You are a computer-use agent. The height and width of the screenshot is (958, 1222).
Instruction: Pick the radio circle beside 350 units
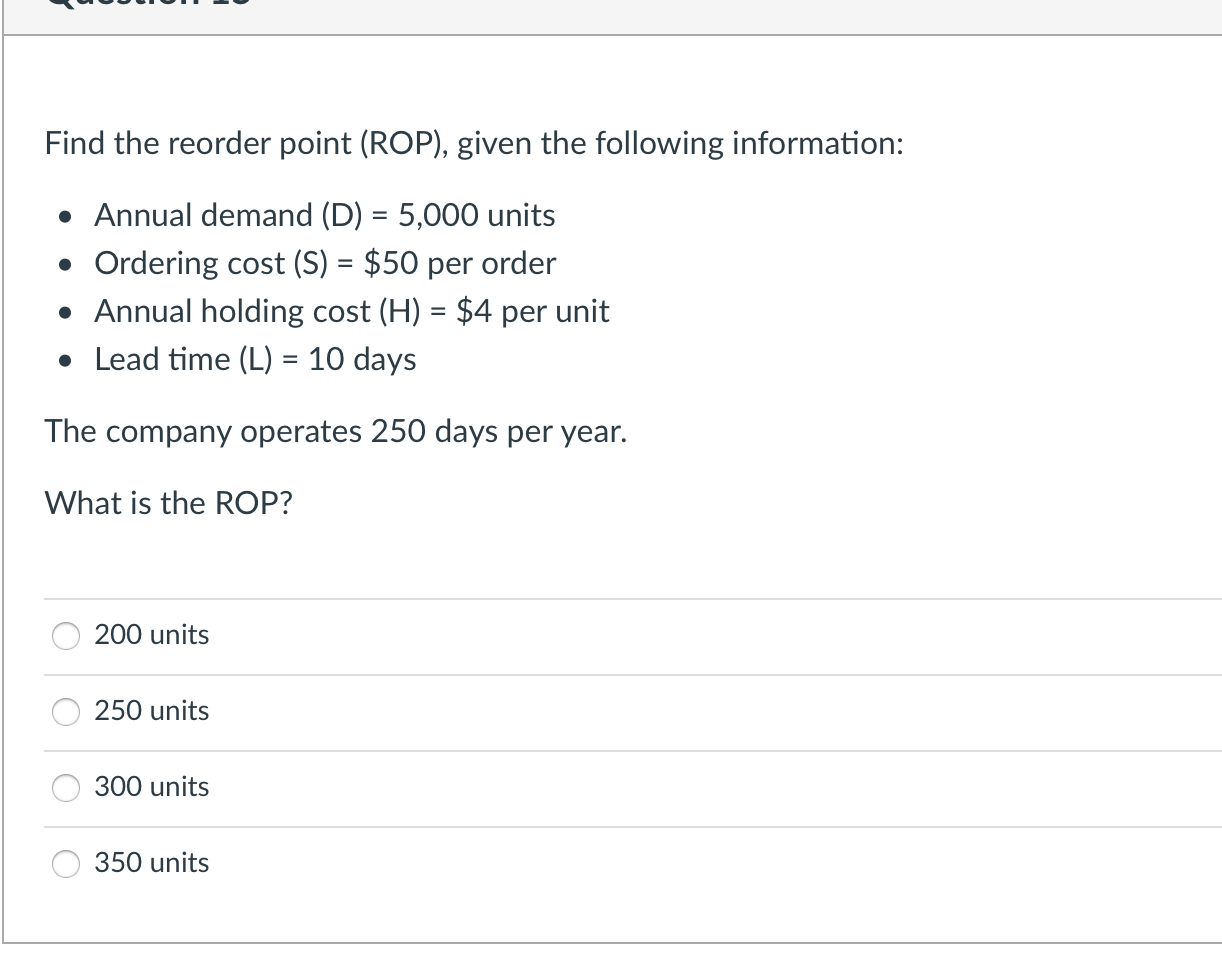point(66,864)
